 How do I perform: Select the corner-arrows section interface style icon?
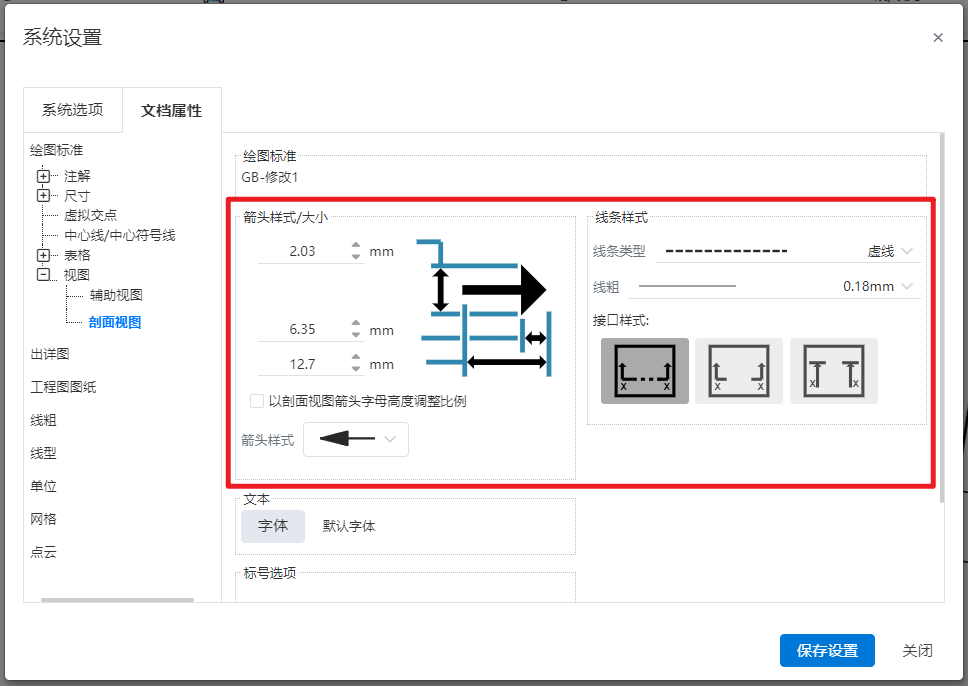738,371
